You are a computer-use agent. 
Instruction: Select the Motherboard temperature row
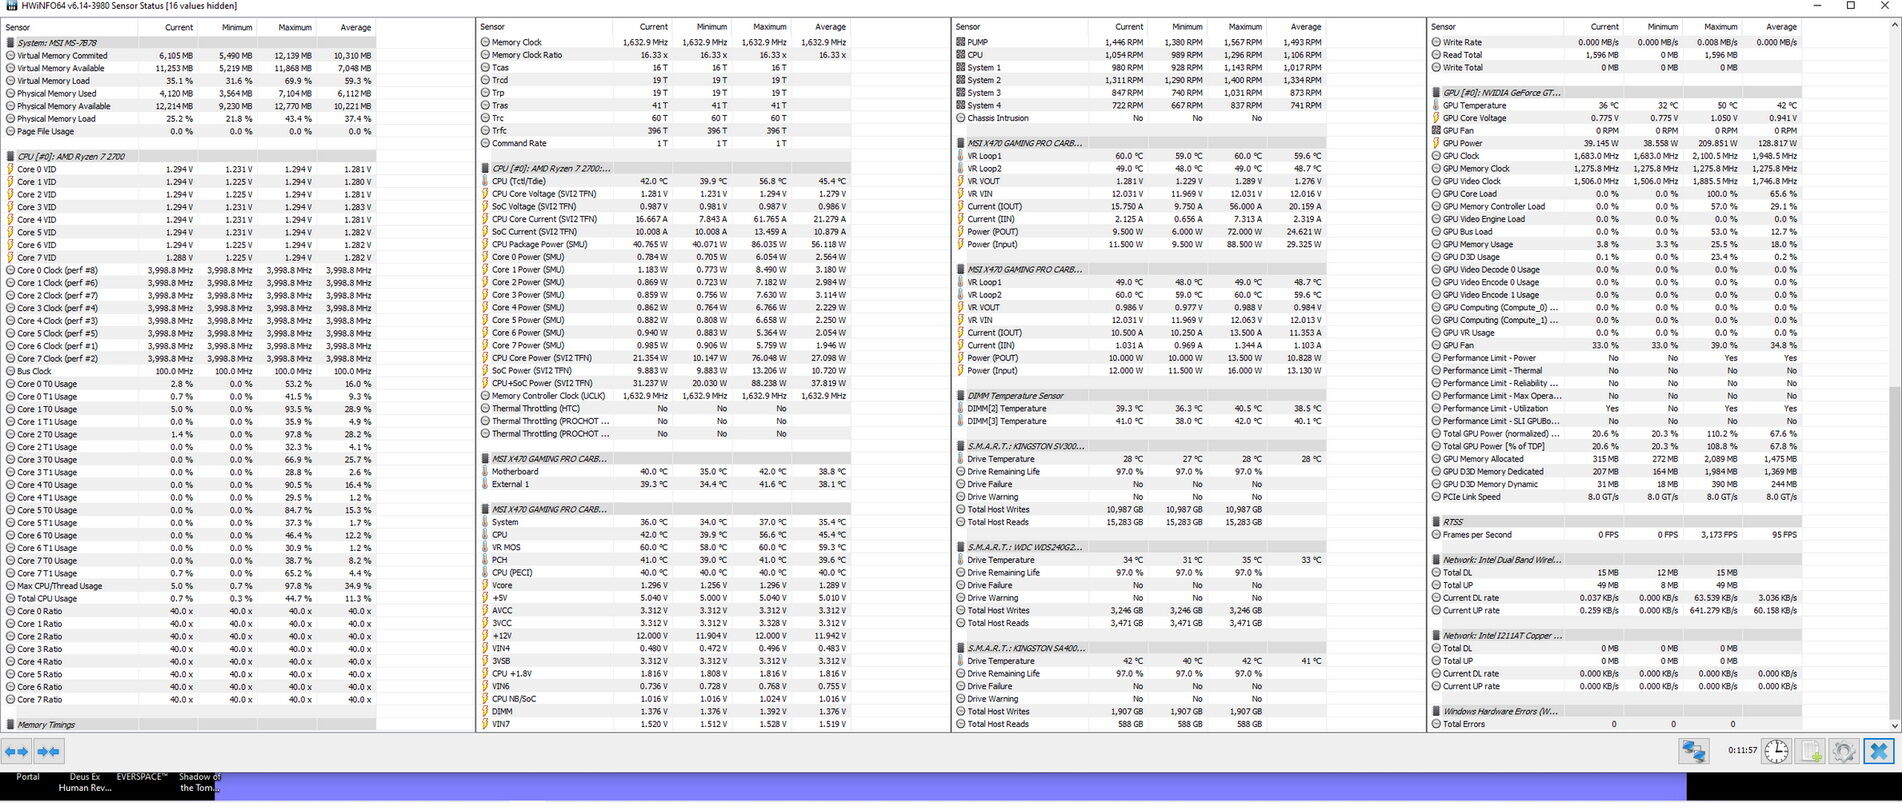664,471
